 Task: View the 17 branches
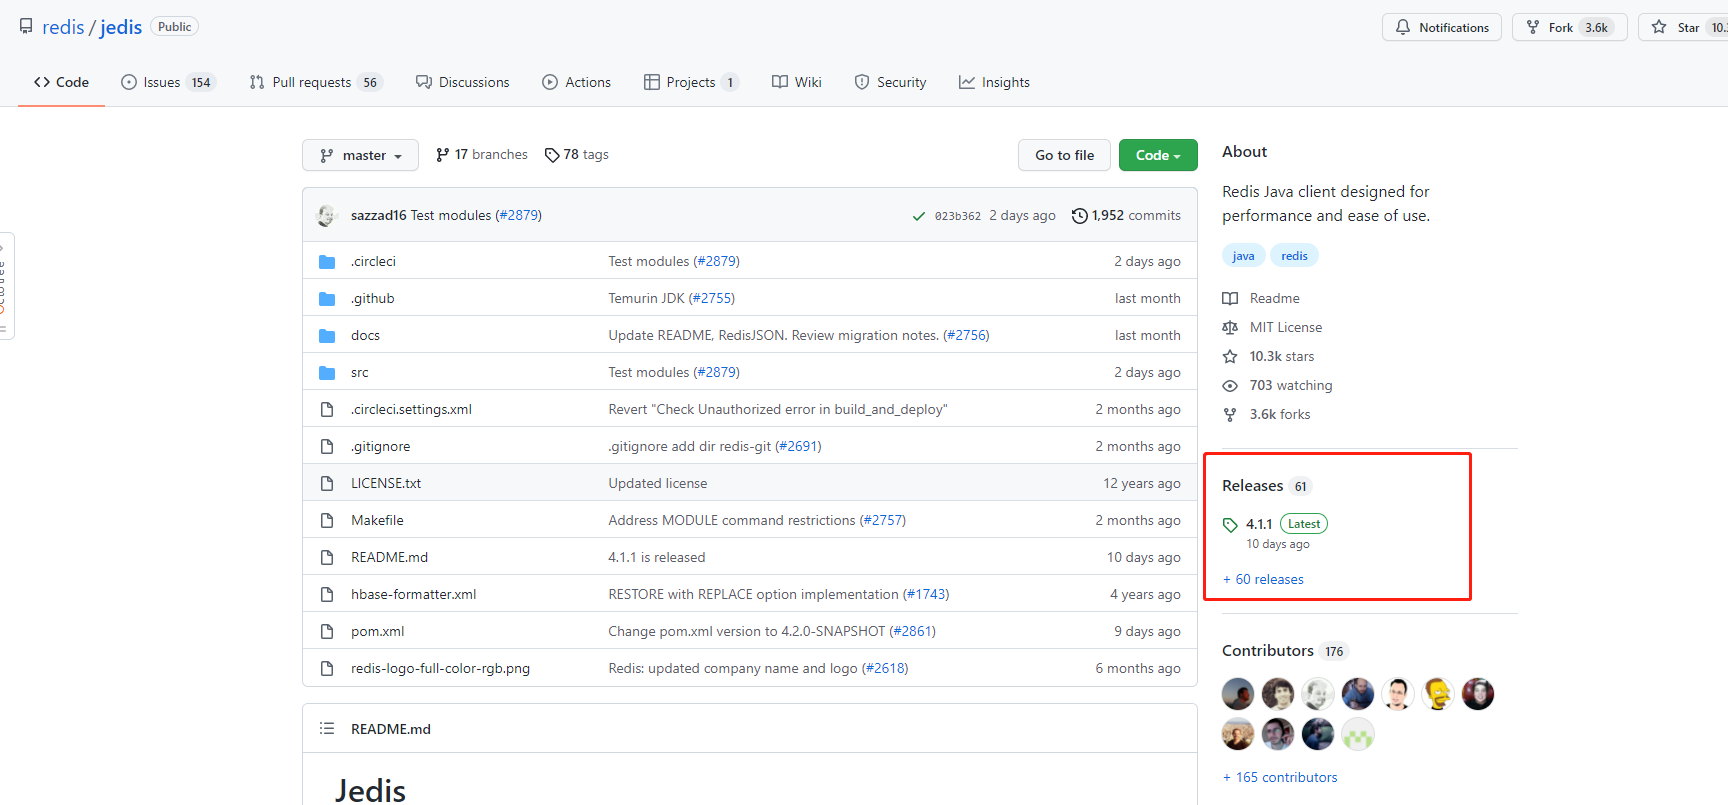coord(482,155)
